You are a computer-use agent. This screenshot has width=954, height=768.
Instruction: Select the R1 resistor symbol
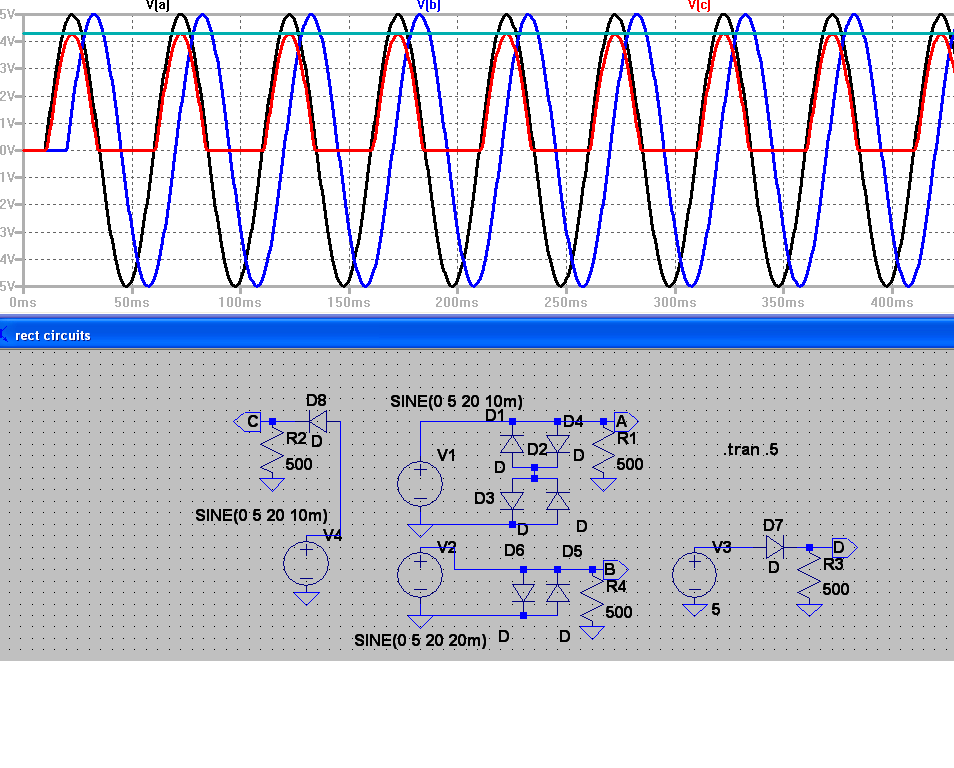pos(603,450)
